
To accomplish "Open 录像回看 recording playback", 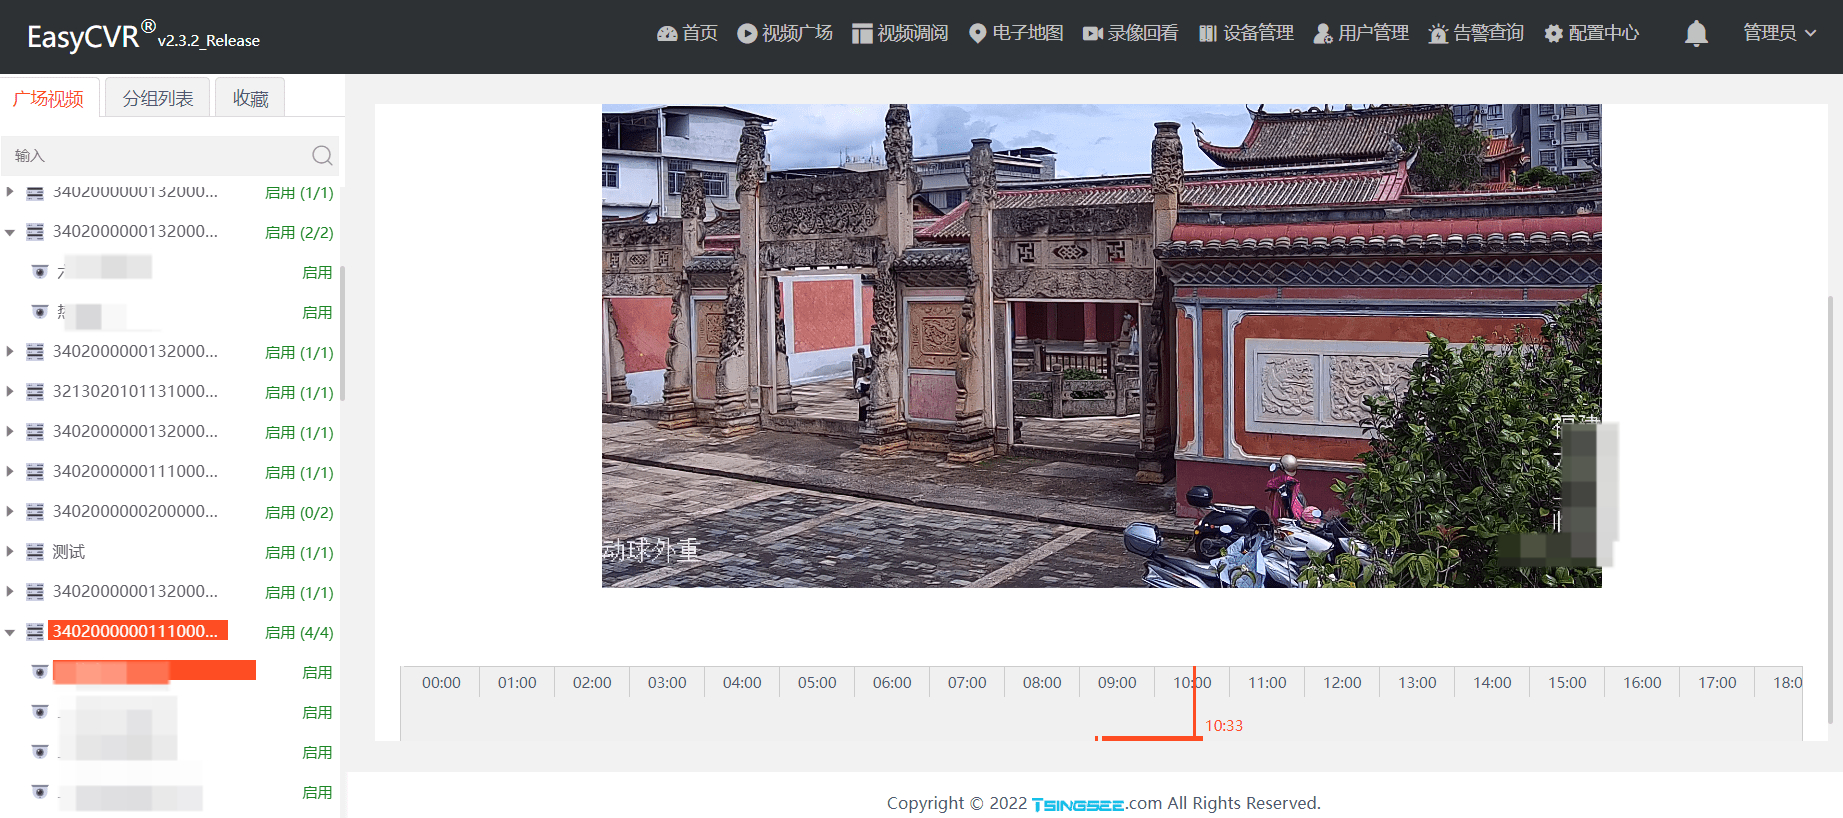I will point(1131,33).
